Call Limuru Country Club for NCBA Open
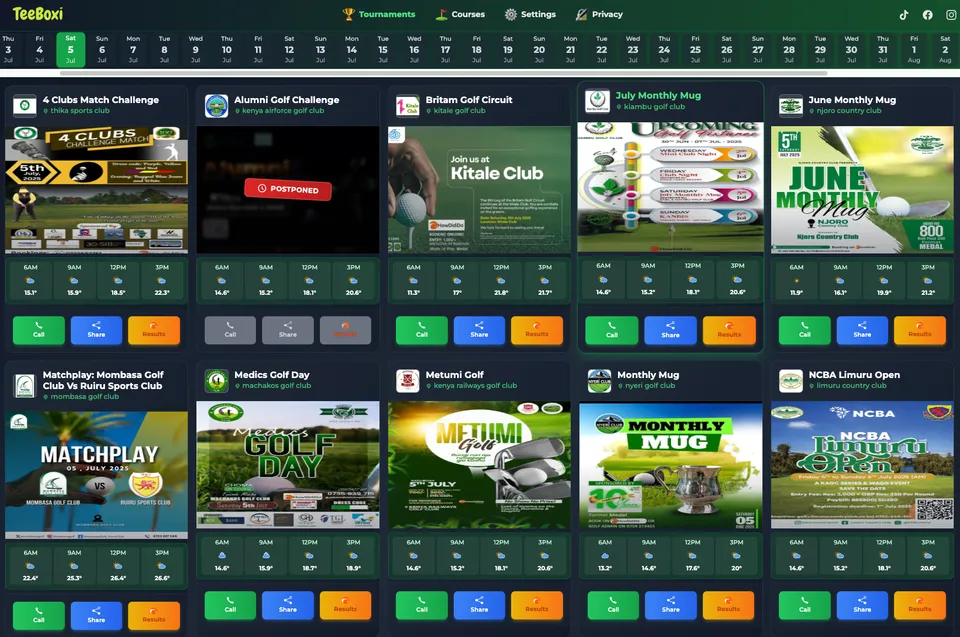The width and height of the screenshot is (960, 637). (x=804, y=605)
